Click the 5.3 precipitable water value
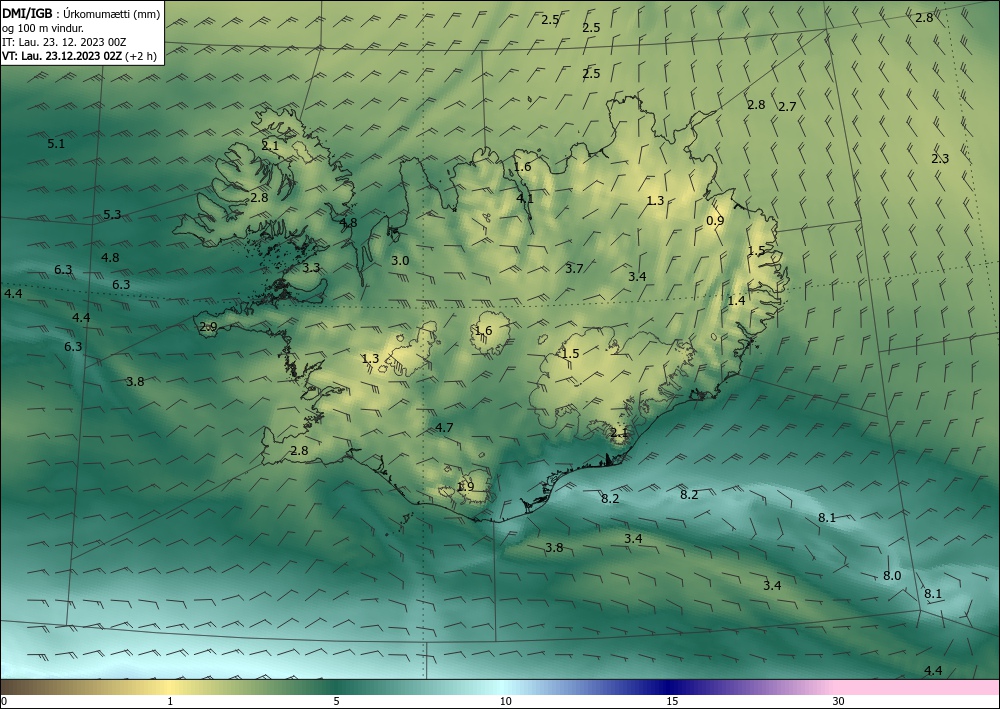The image size is (1000, 709). point(112,214)
